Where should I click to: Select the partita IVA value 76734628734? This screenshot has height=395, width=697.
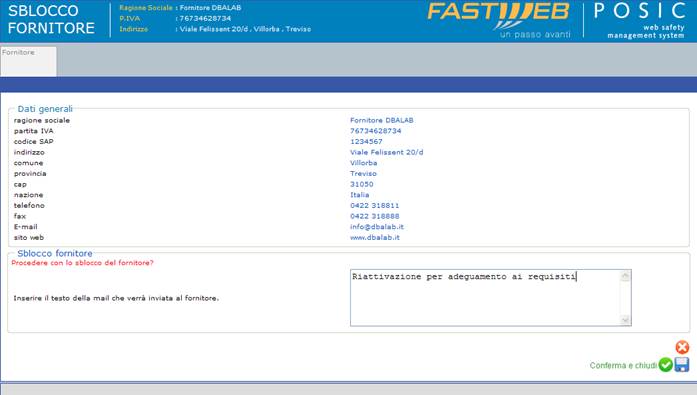(x=376, y=131)
